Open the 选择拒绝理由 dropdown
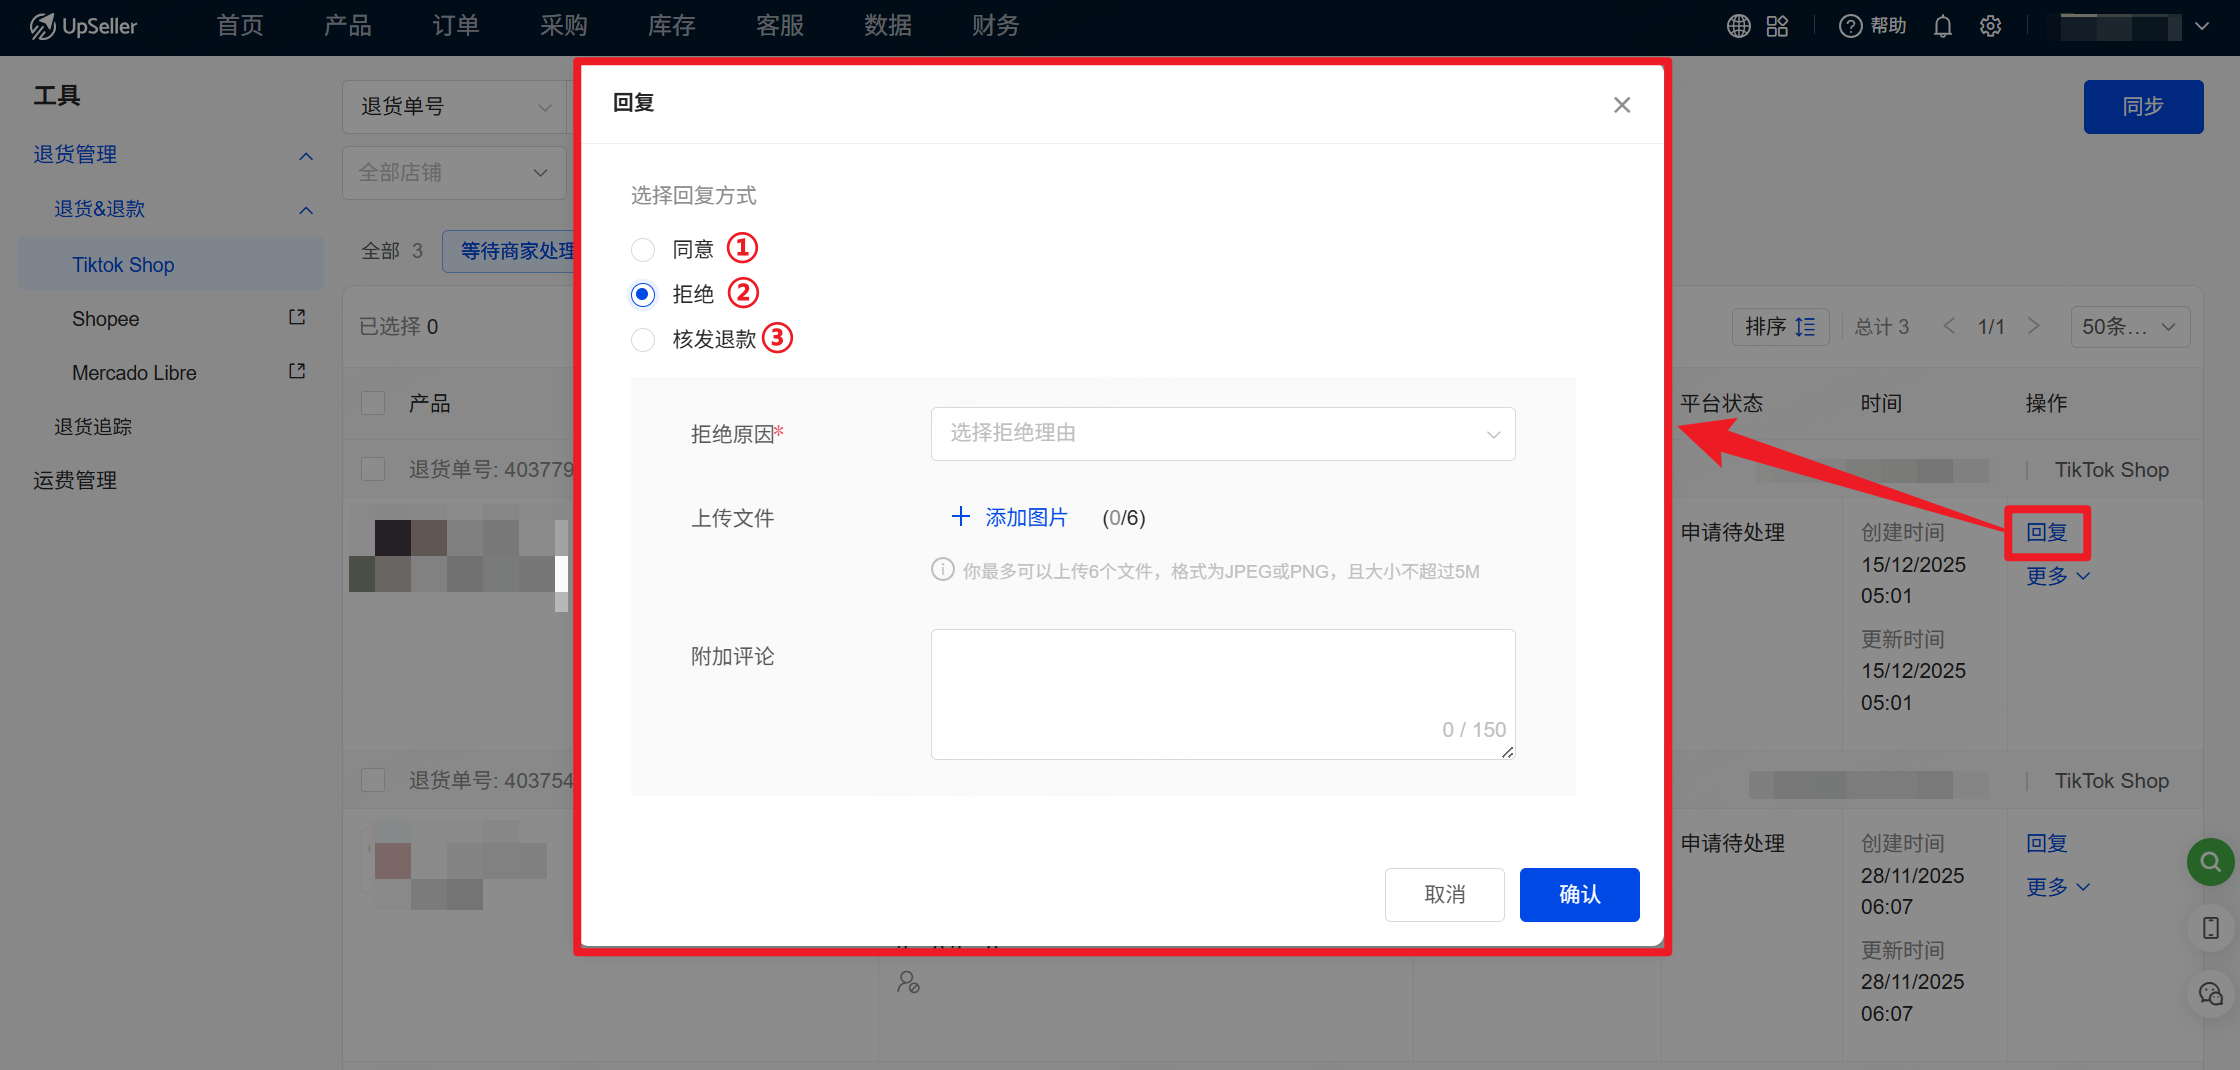Screen dimensions: 2240x1070 click(x=1222, y=433)
